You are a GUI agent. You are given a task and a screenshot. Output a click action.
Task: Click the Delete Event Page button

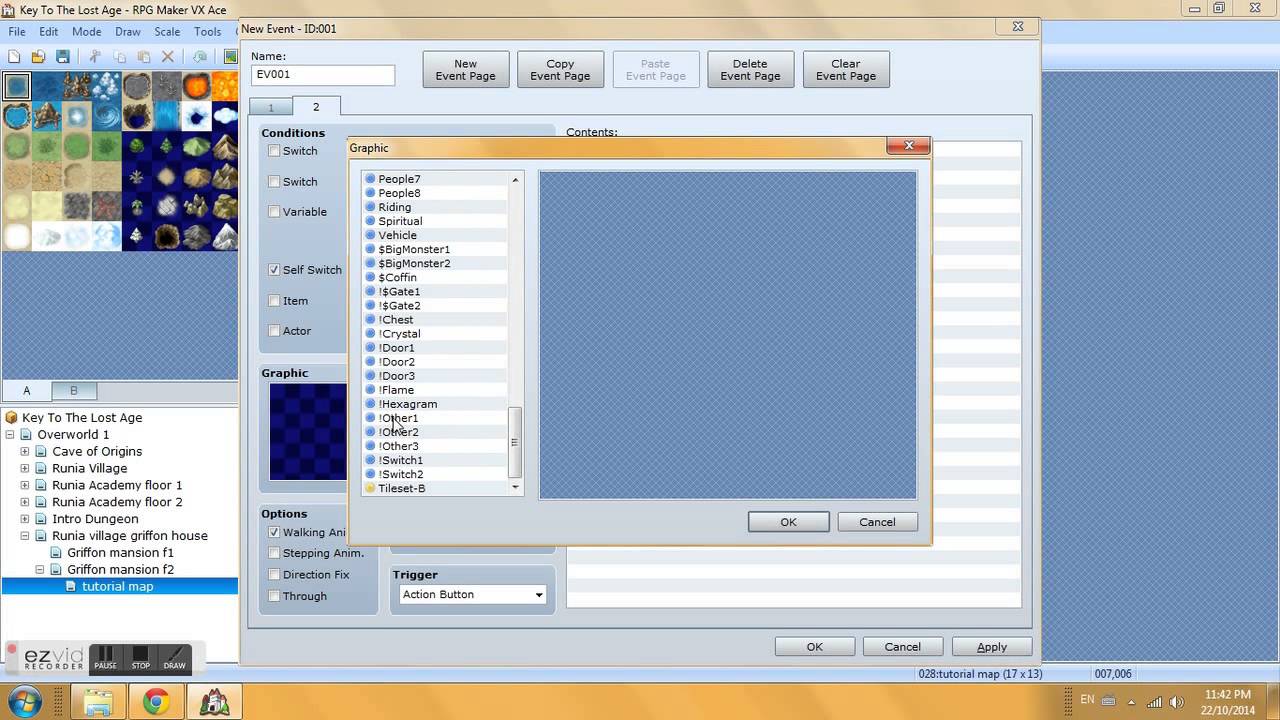750,70
